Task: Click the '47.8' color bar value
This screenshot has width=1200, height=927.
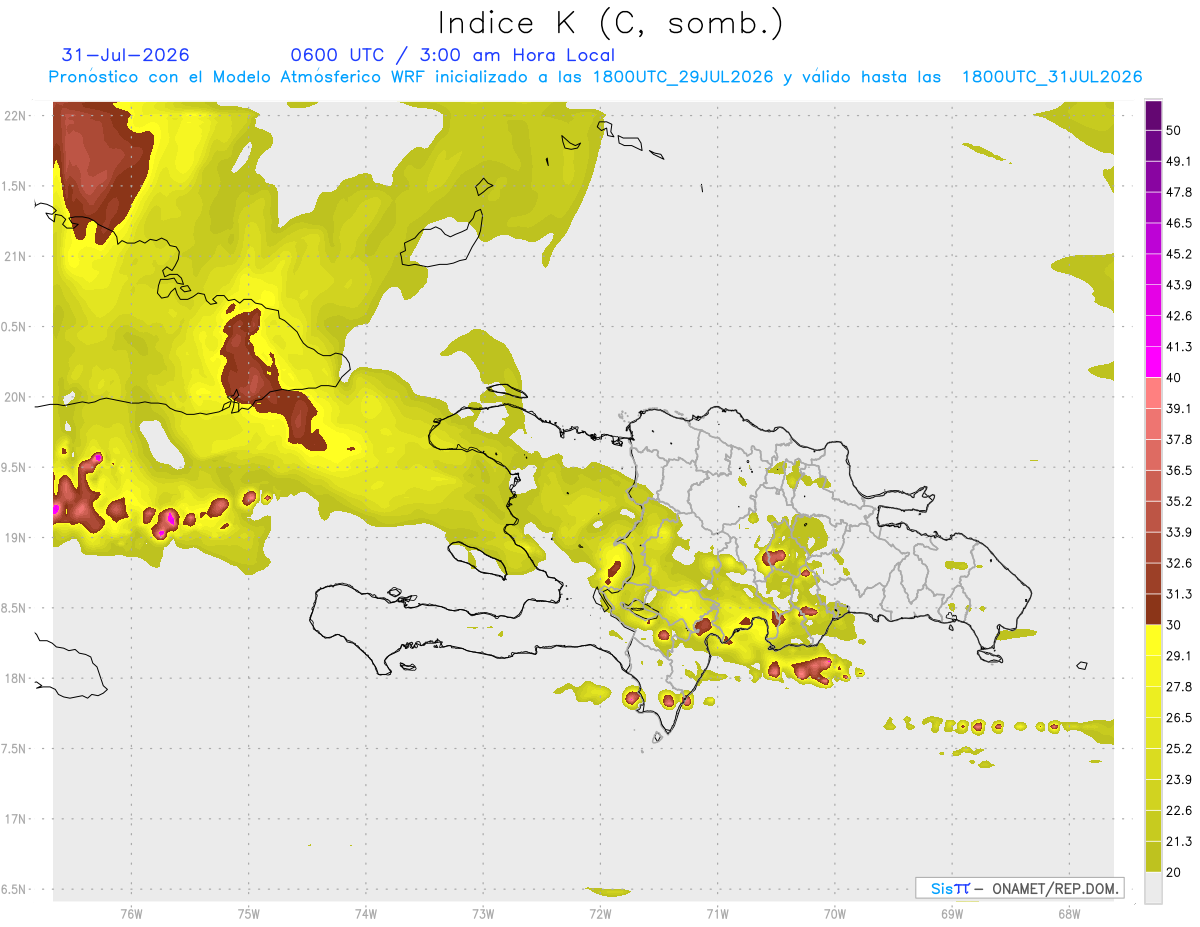Action: tap(1179, 192)
